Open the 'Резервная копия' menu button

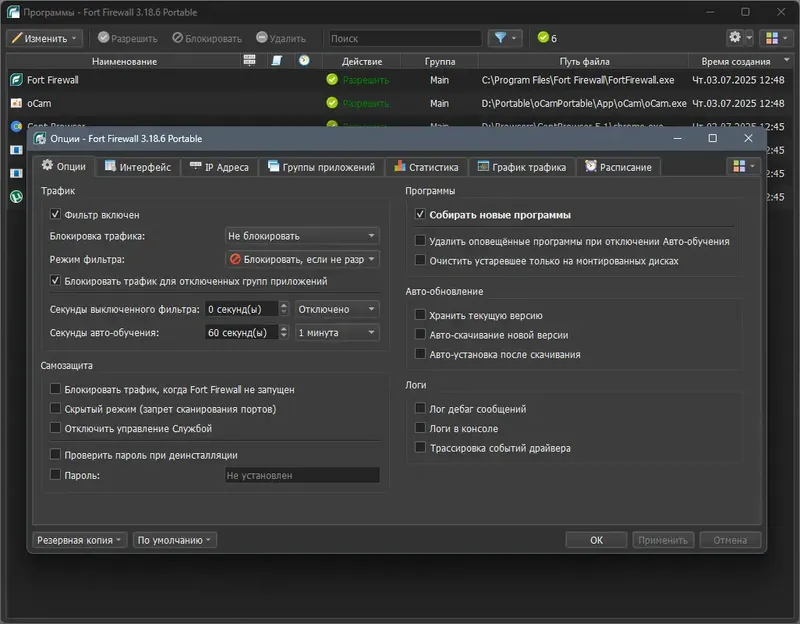pyautogui.click(x=79, y=540)
